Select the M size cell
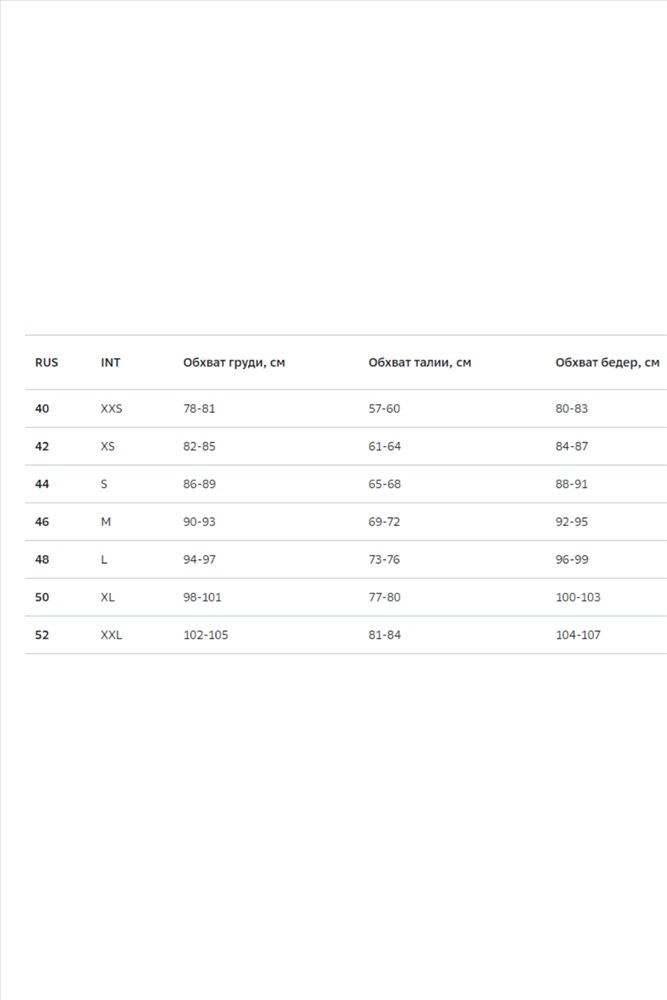 point(106,522)
